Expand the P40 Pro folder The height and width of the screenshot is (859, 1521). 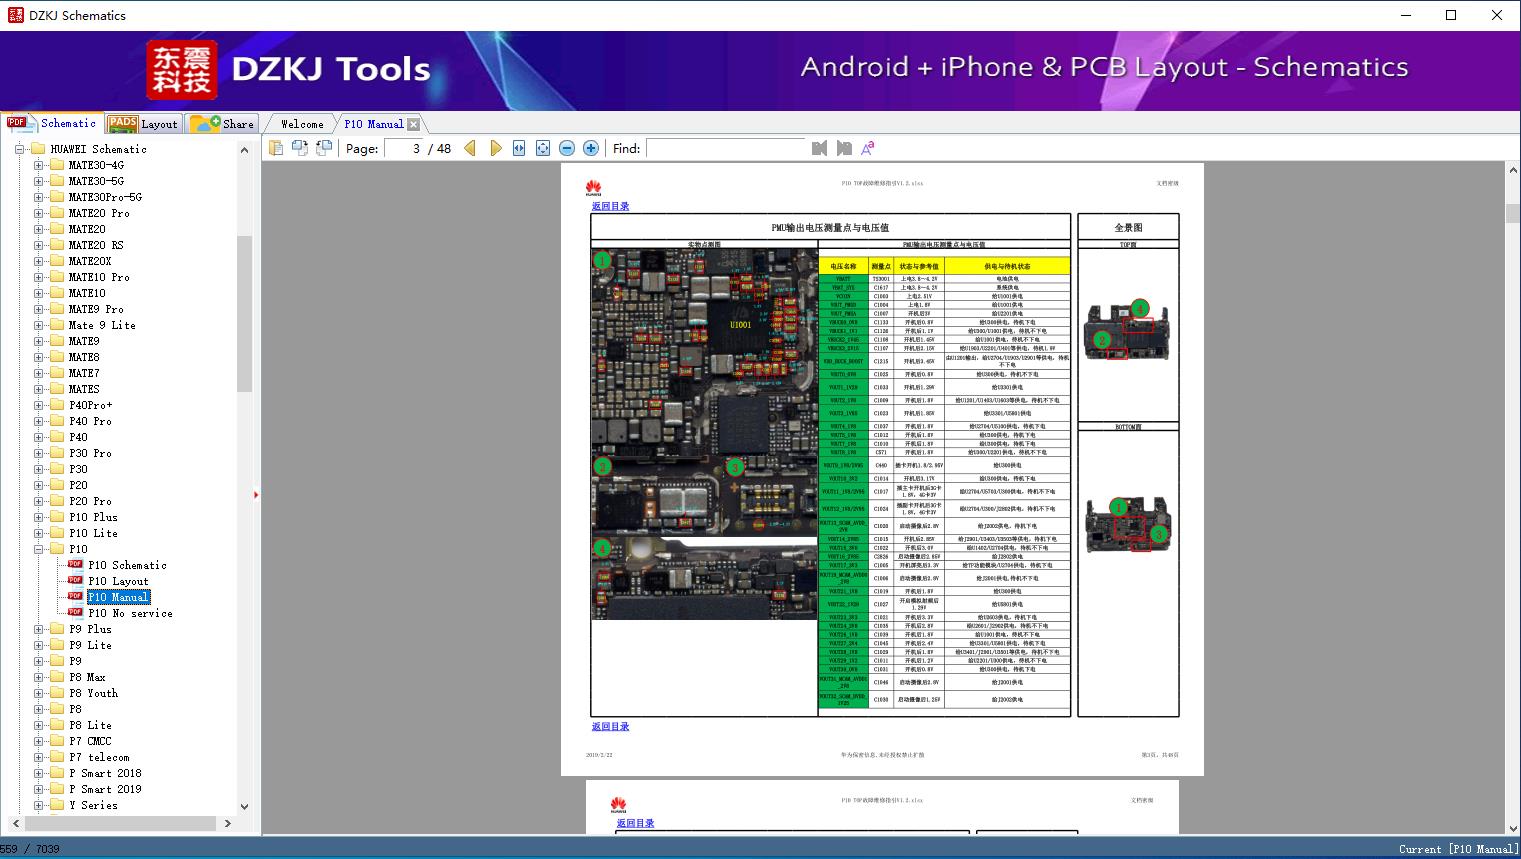(39, 421)
